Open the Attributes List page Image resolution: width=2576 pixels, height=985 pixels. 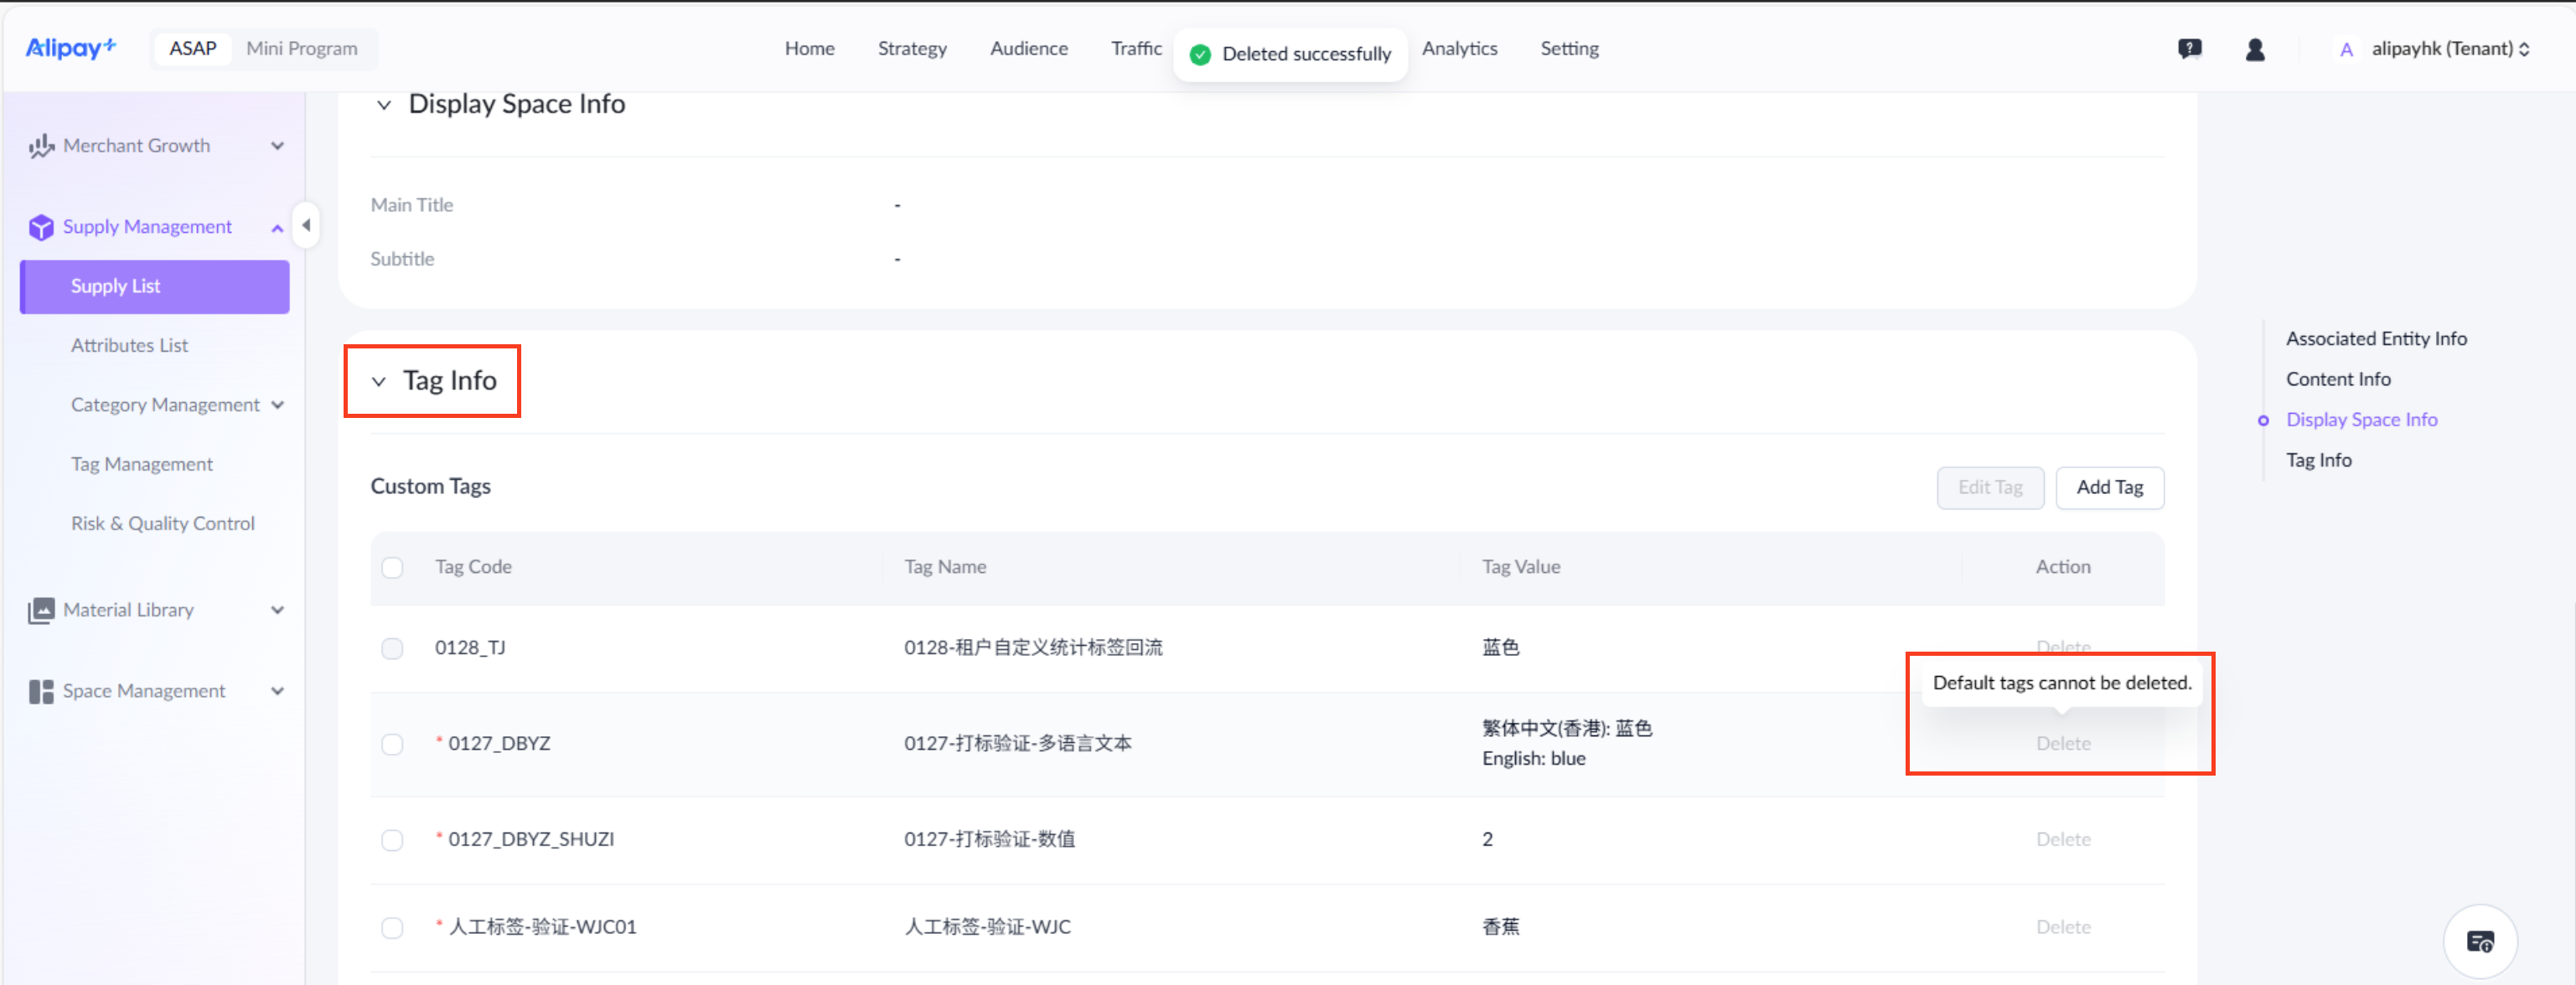click(x=129, y=344)
